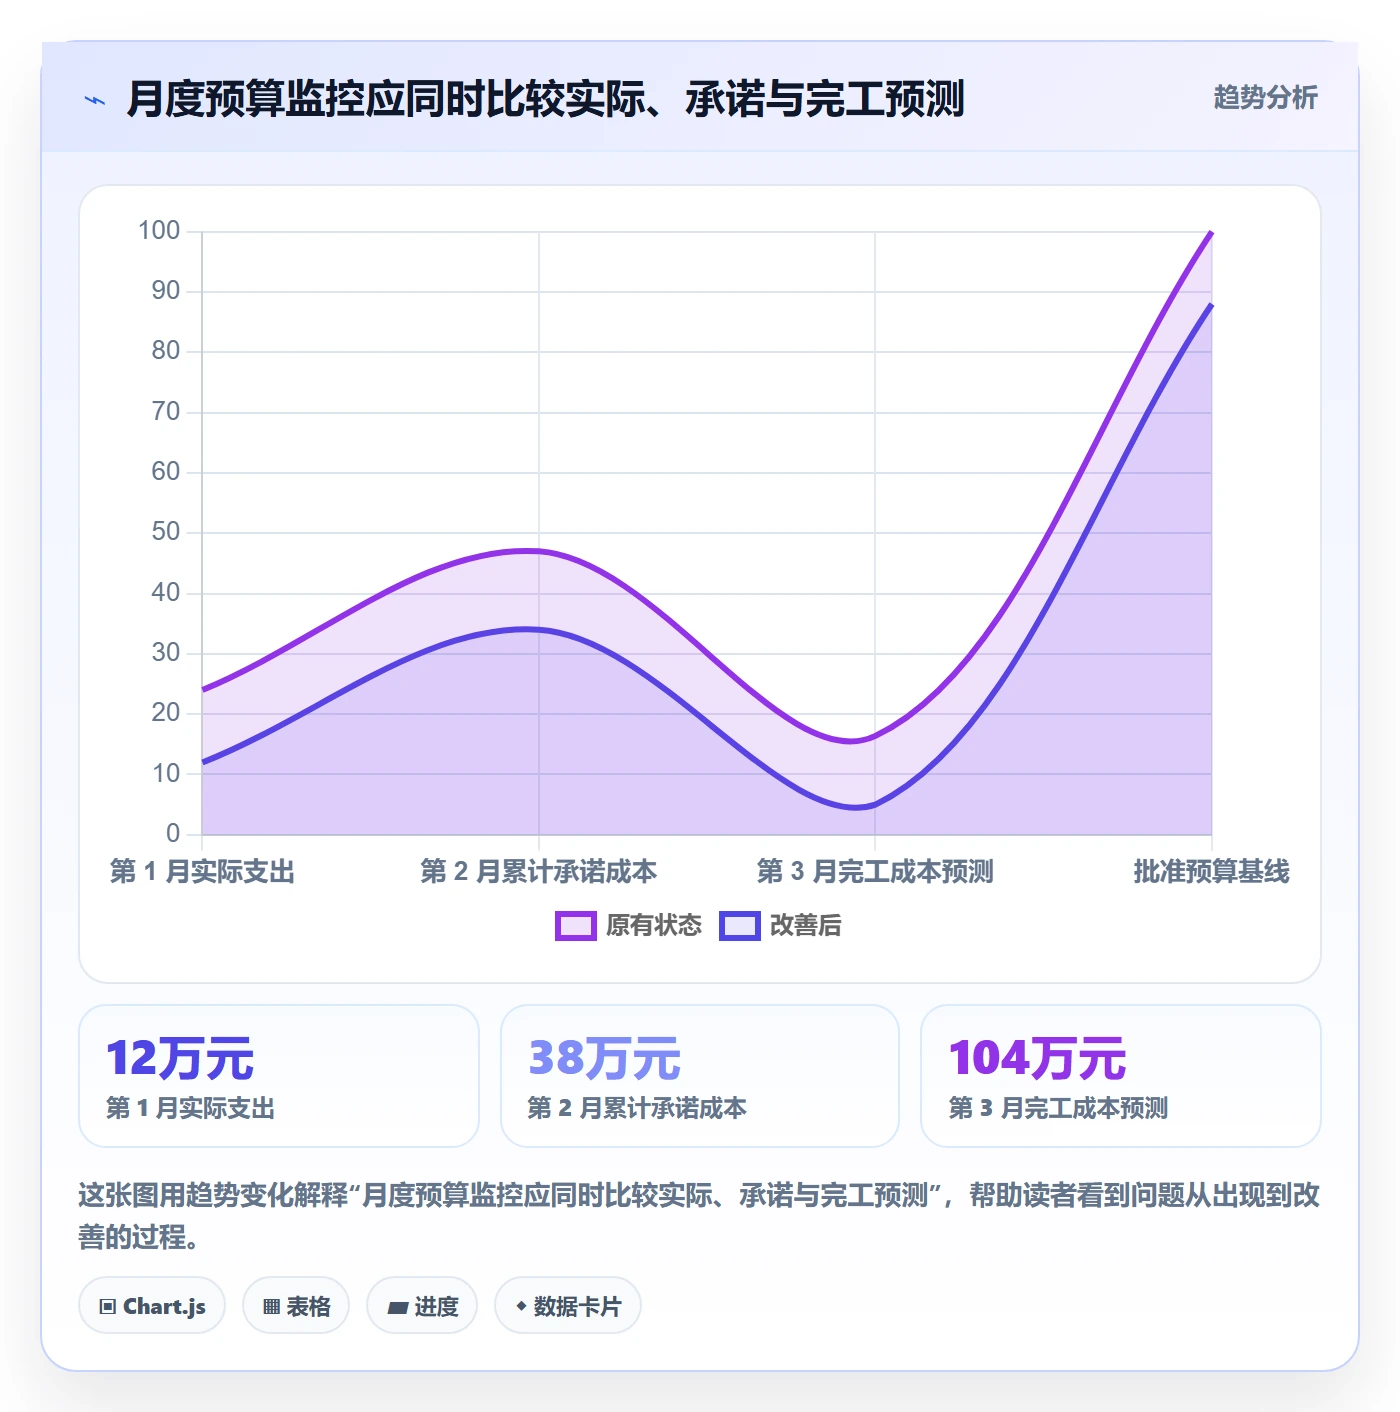Select the Chart.js tag chip
Screen dimensions: 1400x1412
coord(152,1305)
